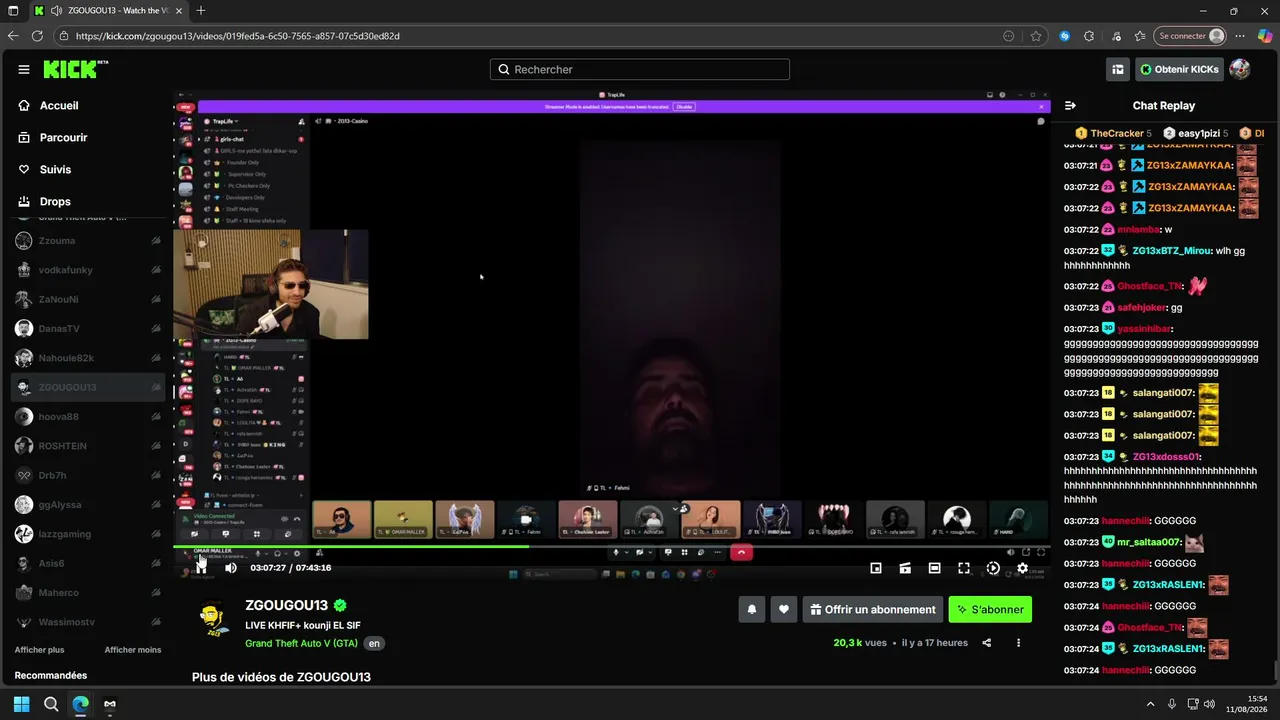Open the Grand Theft Auto V (GTA) category
The image size is (1280, 720).
point(301,643)
